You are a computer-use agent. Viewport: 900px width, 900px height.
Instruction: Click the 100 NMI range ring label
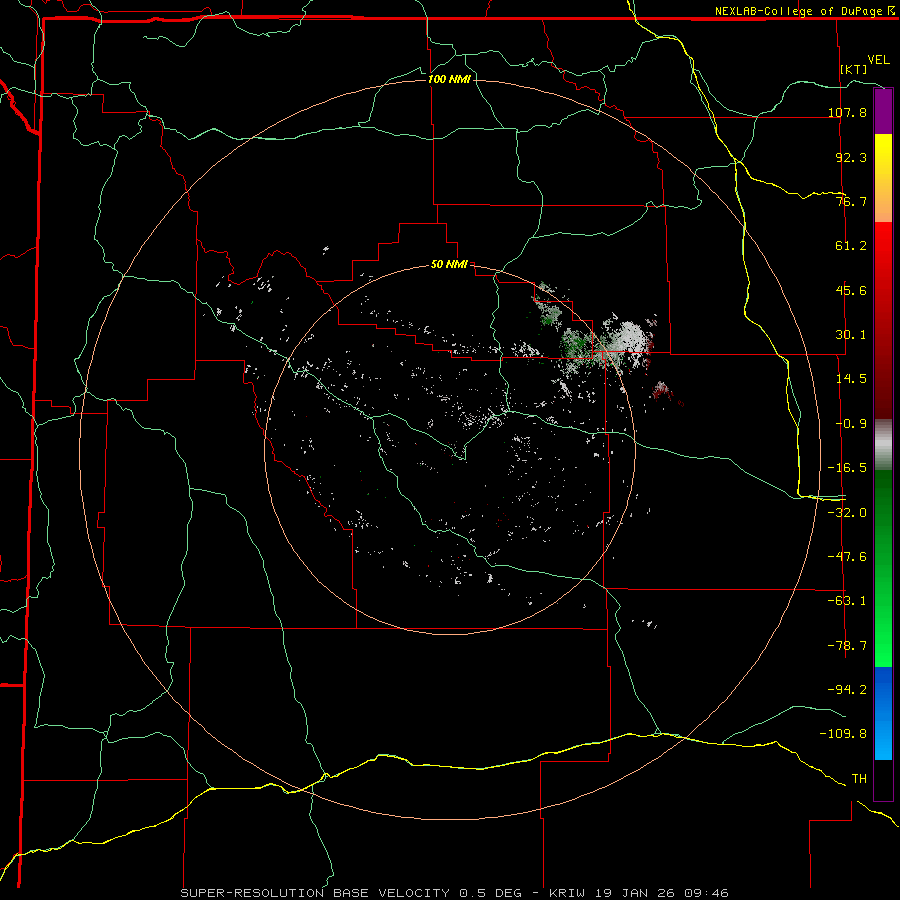449,79
